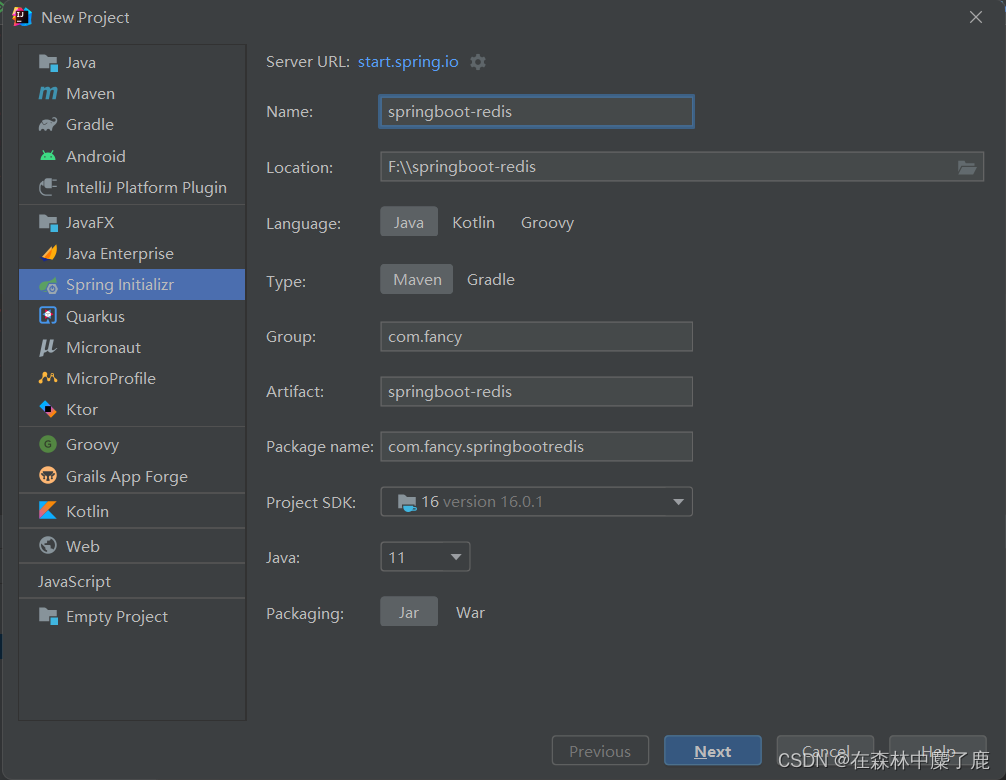Open the Project SDK dropdown
1006x780 pixels.
[536, 502]
